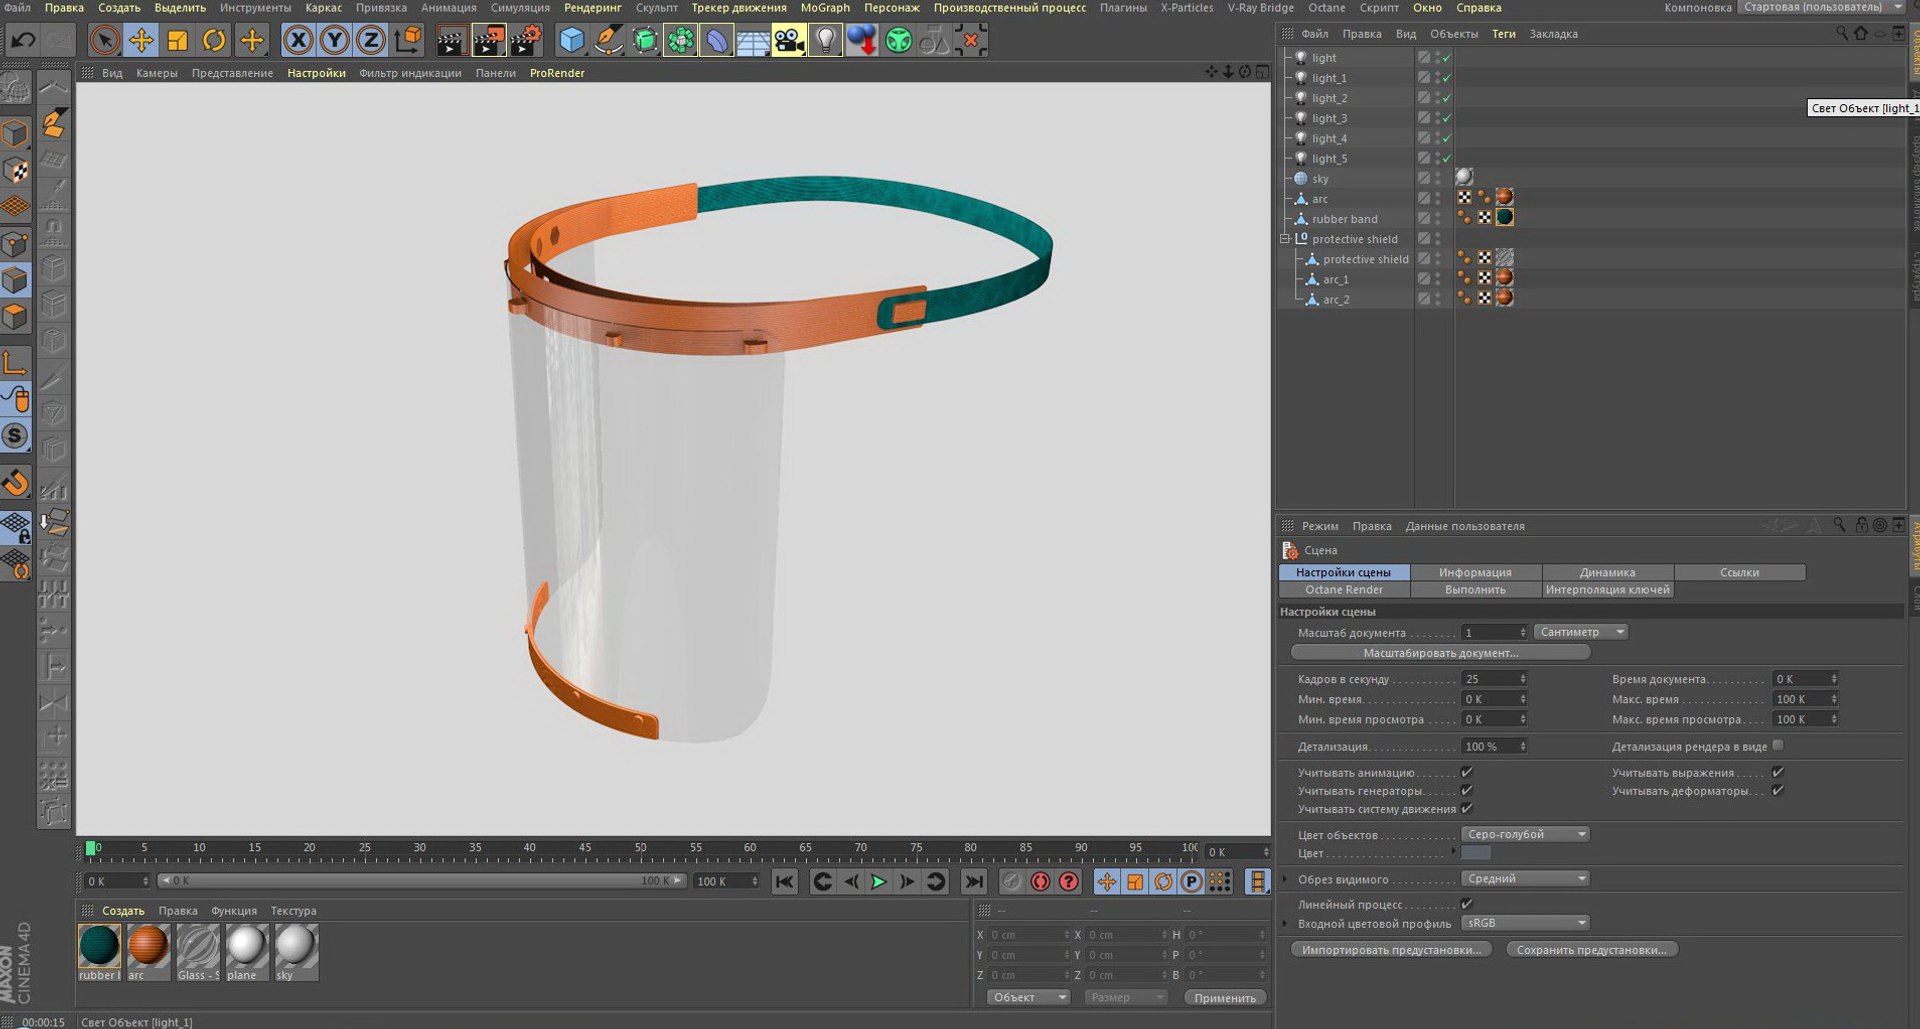Image resolution: width=1920 pixels, height=1029 pixels.
Task: Toggle 'Учитывать систему движения' checkbox
Action: 1467,809
